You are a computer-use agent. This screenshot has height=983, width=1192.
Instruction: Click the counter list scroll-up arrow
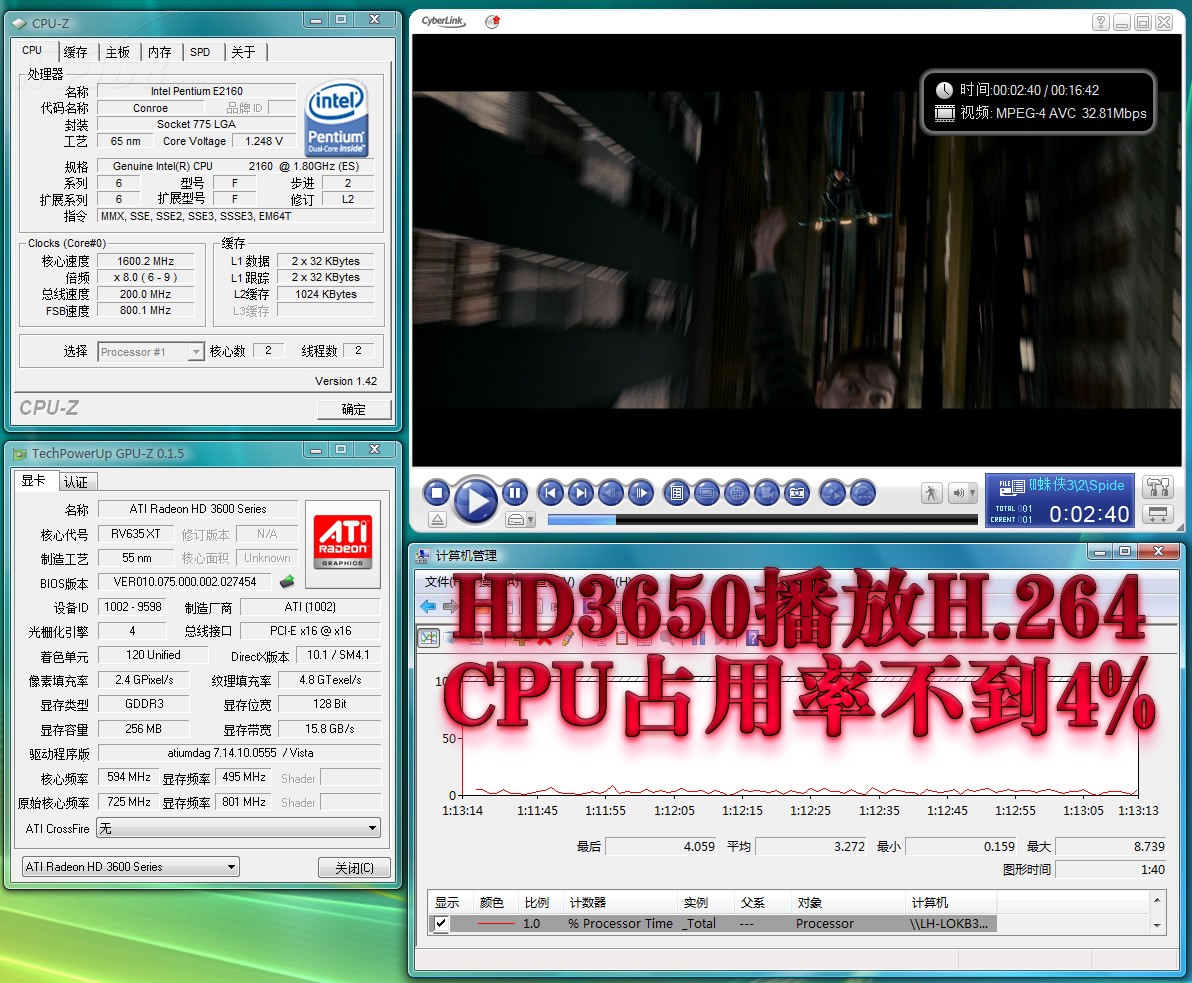click(x=1157, y=900)
